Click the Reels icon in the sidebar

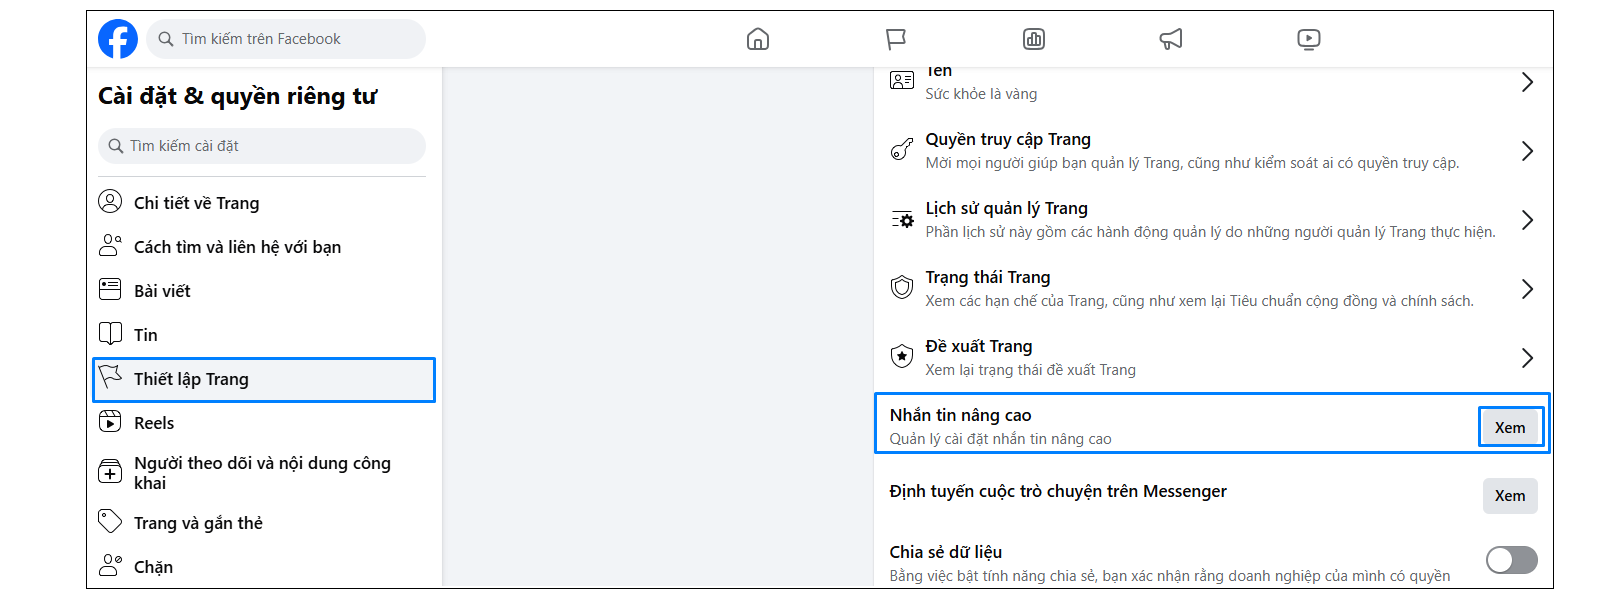pyautogui.click(x=110, y=422)
